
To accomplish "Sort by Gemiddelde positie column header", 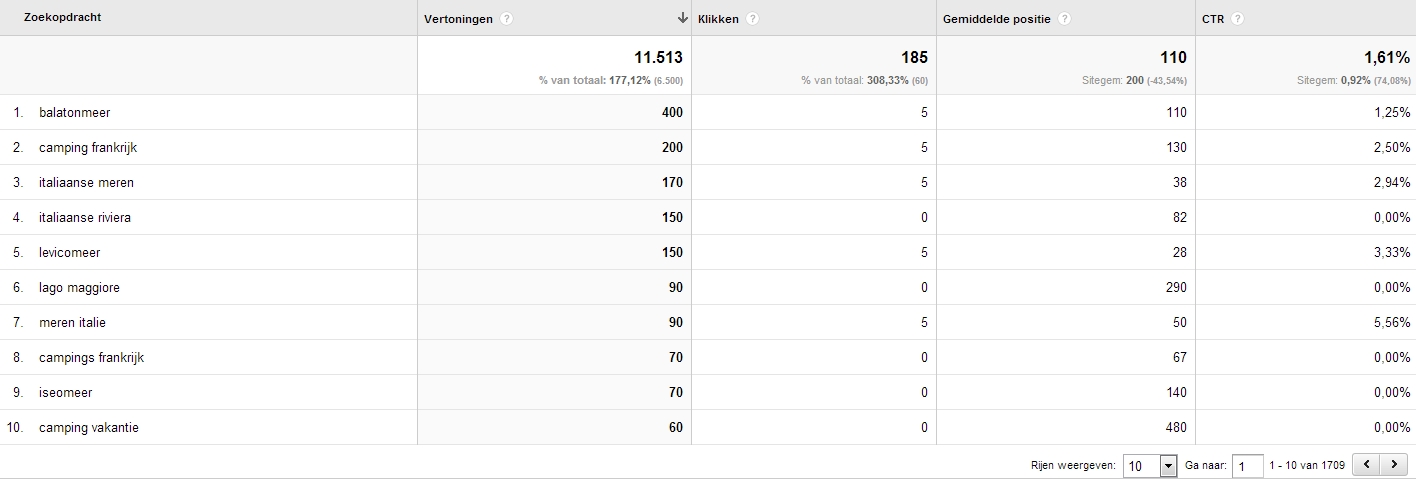I will click(x=997, y=19).
